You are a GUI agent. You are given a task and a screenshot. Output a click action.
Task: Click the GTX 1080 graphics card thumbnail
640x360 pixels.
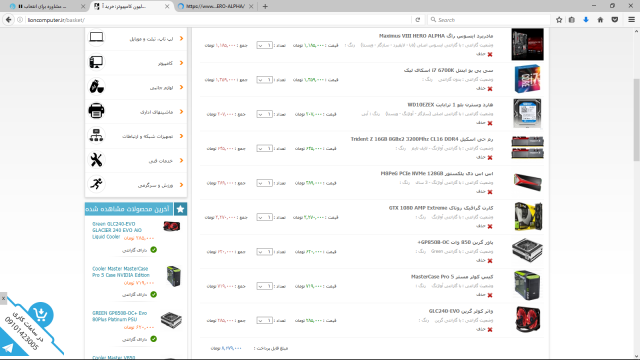point(528,216)
